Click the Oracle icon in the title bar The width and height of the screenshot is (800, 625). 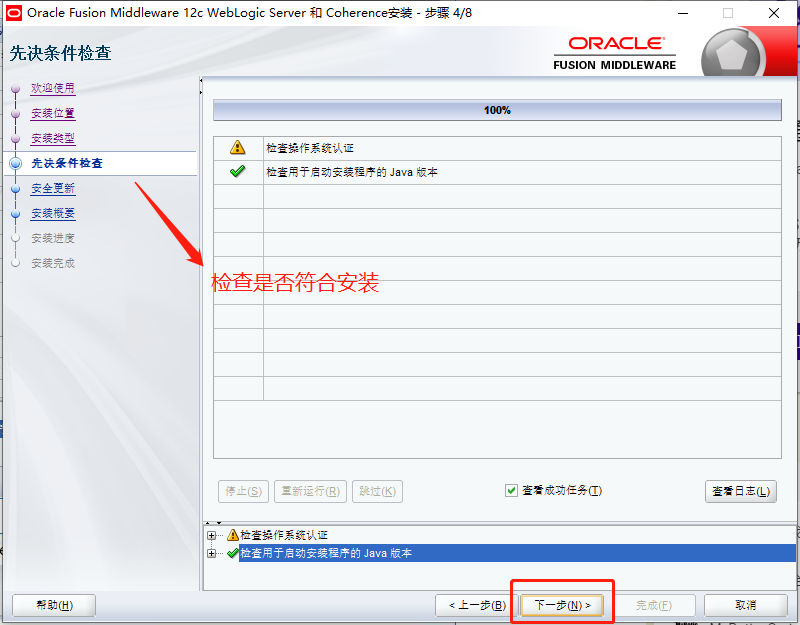[14, 13]
